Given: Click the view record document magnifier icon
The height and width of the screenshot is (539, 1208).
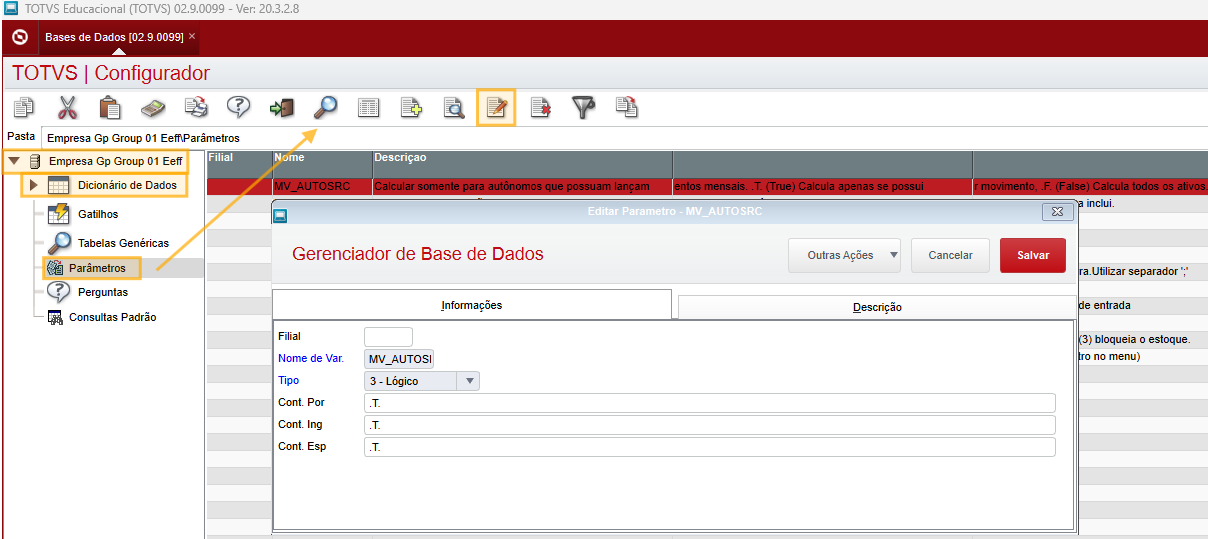Looking at the screenshot, I should (x=454, y=107).
